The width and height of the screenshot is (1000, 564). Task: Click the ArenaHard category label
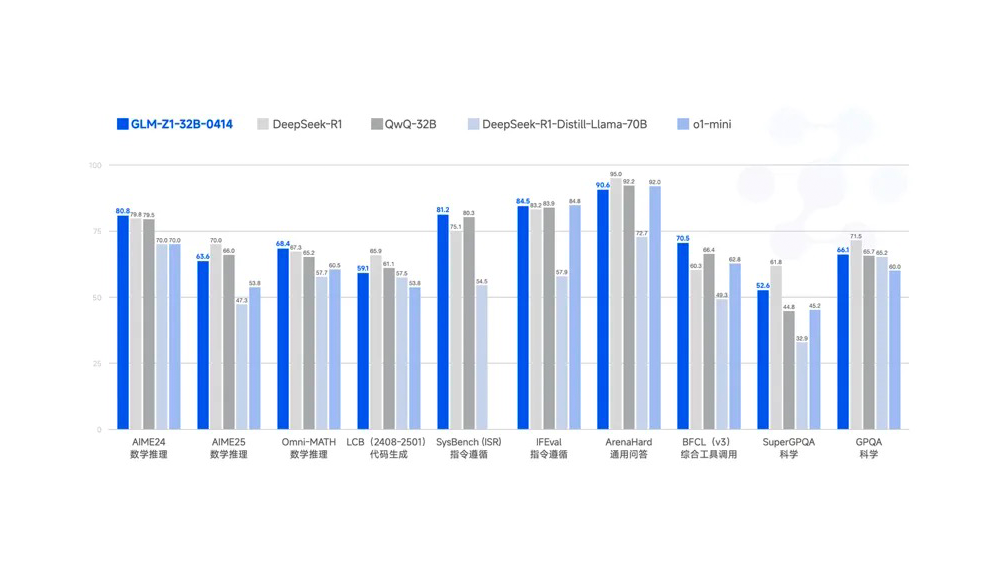pyautogui.click(x=628, y=442)
